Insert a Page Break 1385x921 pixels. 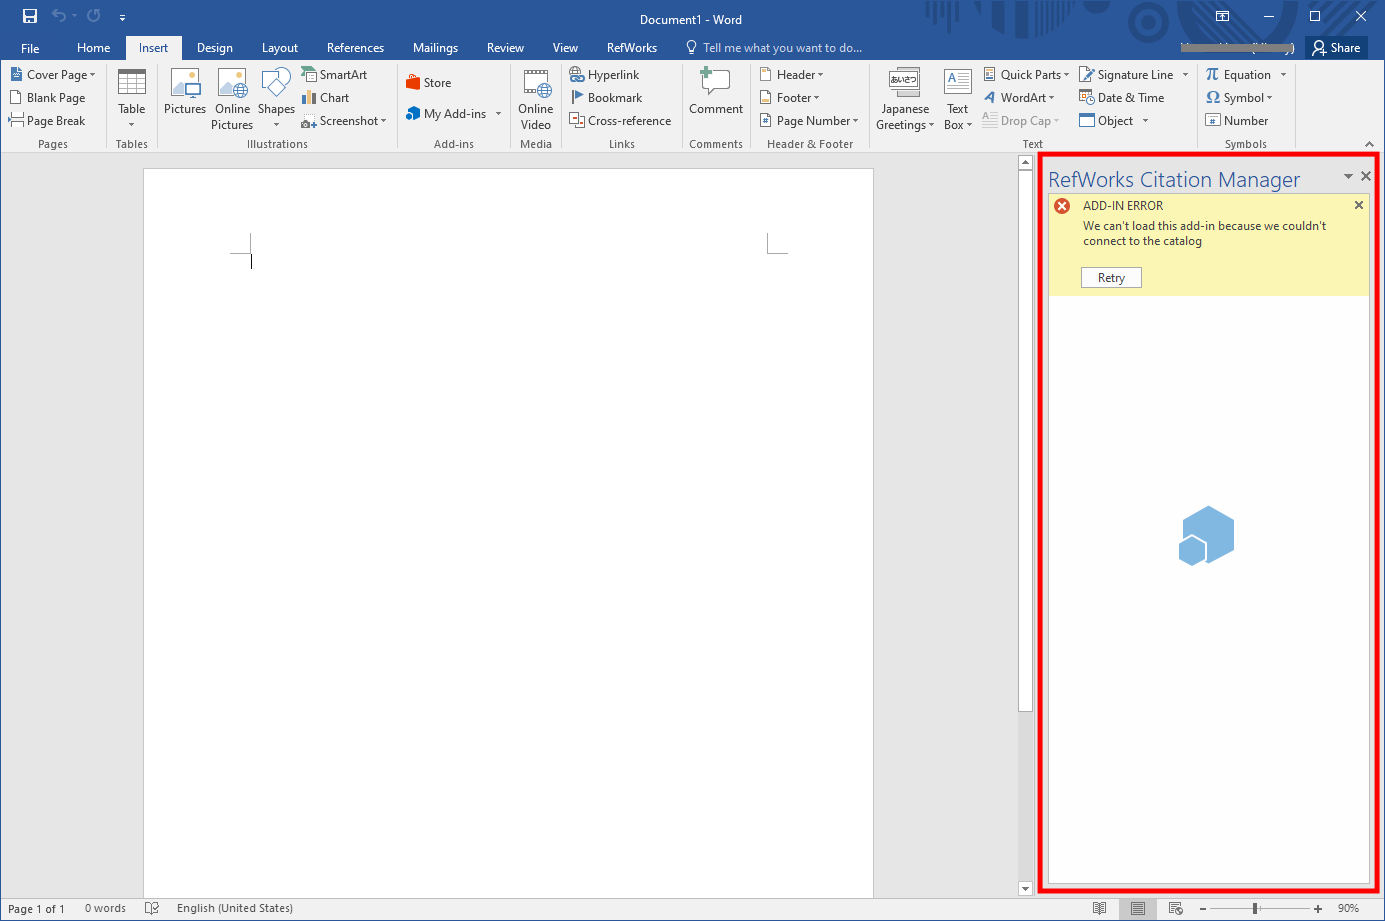point(47,121)
